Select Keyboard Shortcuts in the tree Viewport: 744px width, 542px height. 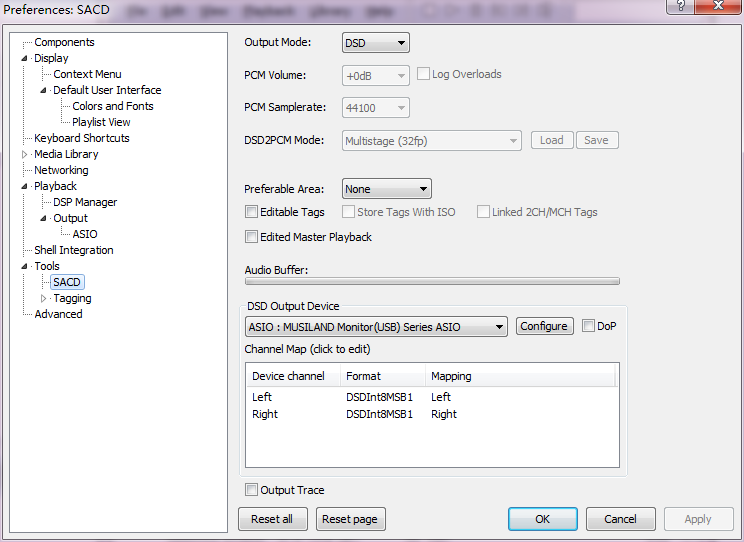[x=81, y=138]
